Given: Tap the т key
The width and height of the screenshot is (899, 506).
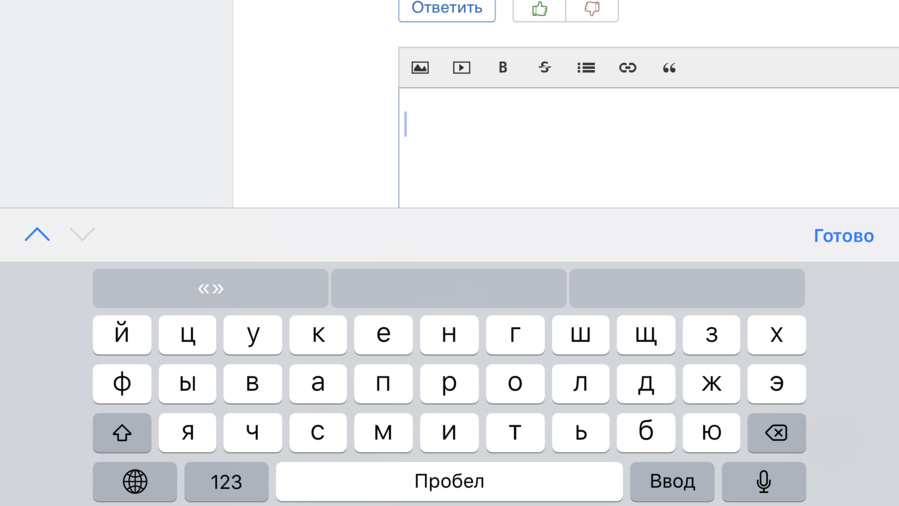Looking at the screenshot, I should (x=515, y=433).
